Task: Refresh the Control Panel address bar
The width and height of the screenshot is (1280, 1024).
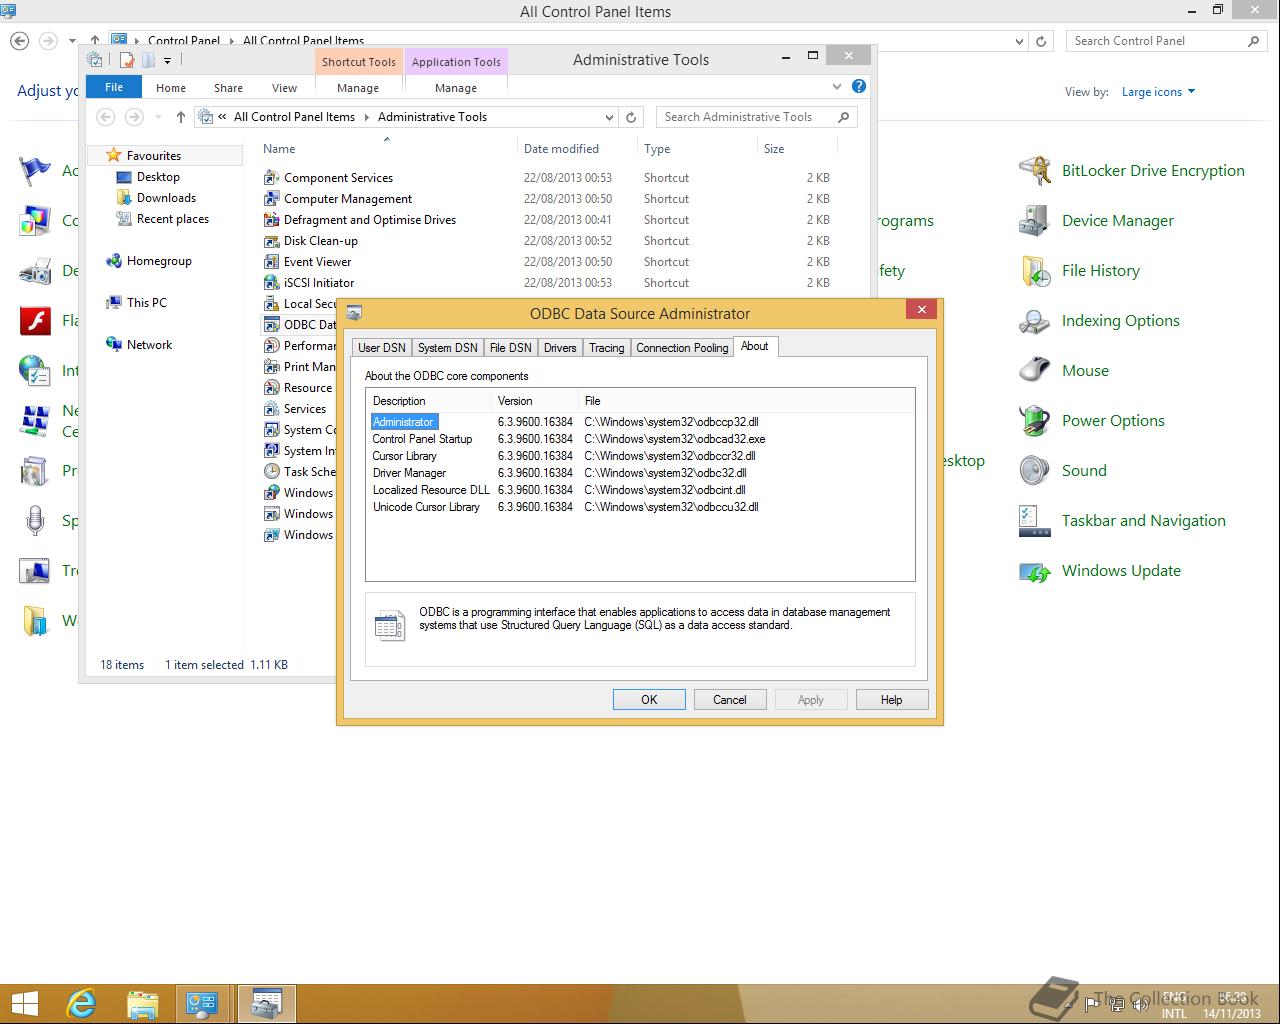Action: point(1041,41)
